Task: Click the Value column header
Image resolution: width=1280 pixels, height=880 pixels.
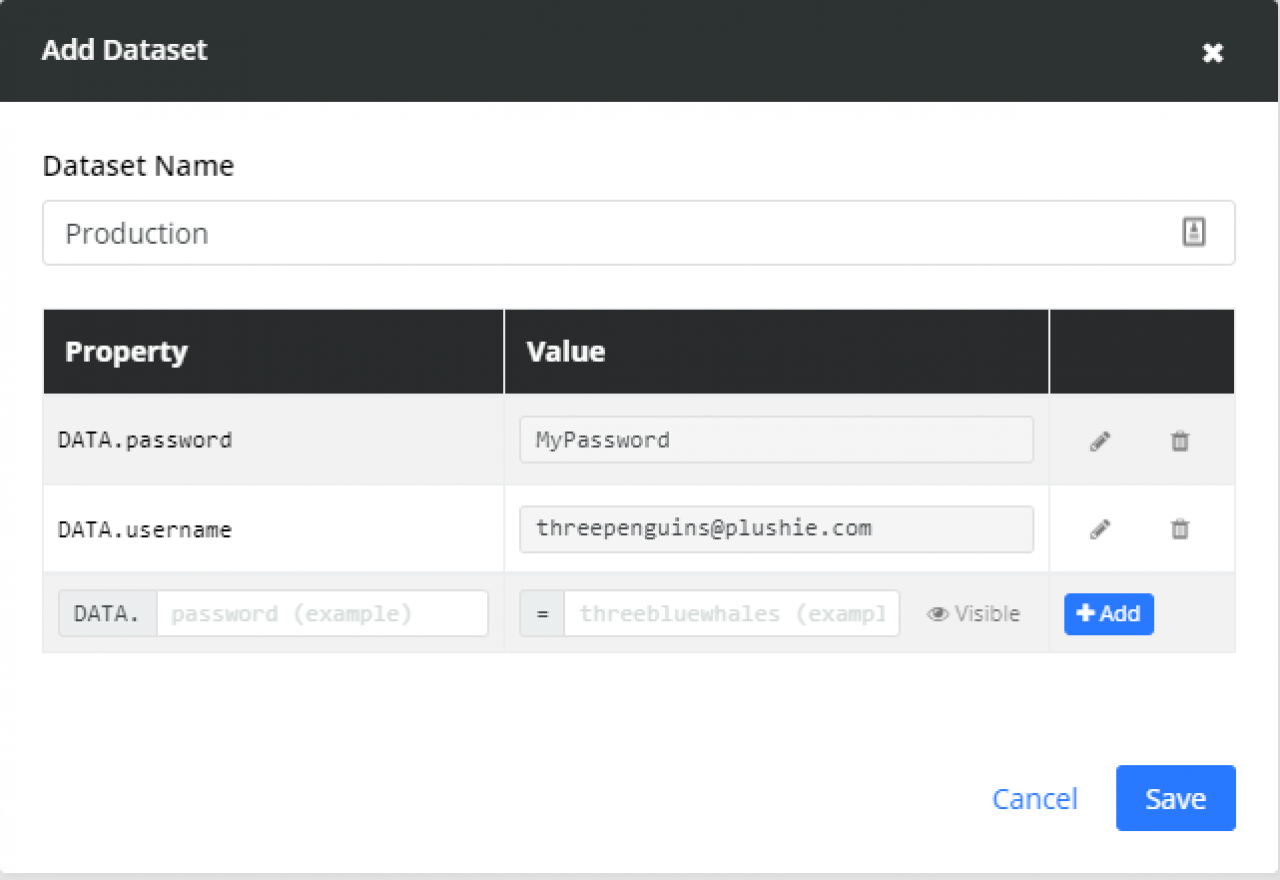Action: tap(565, 351)
